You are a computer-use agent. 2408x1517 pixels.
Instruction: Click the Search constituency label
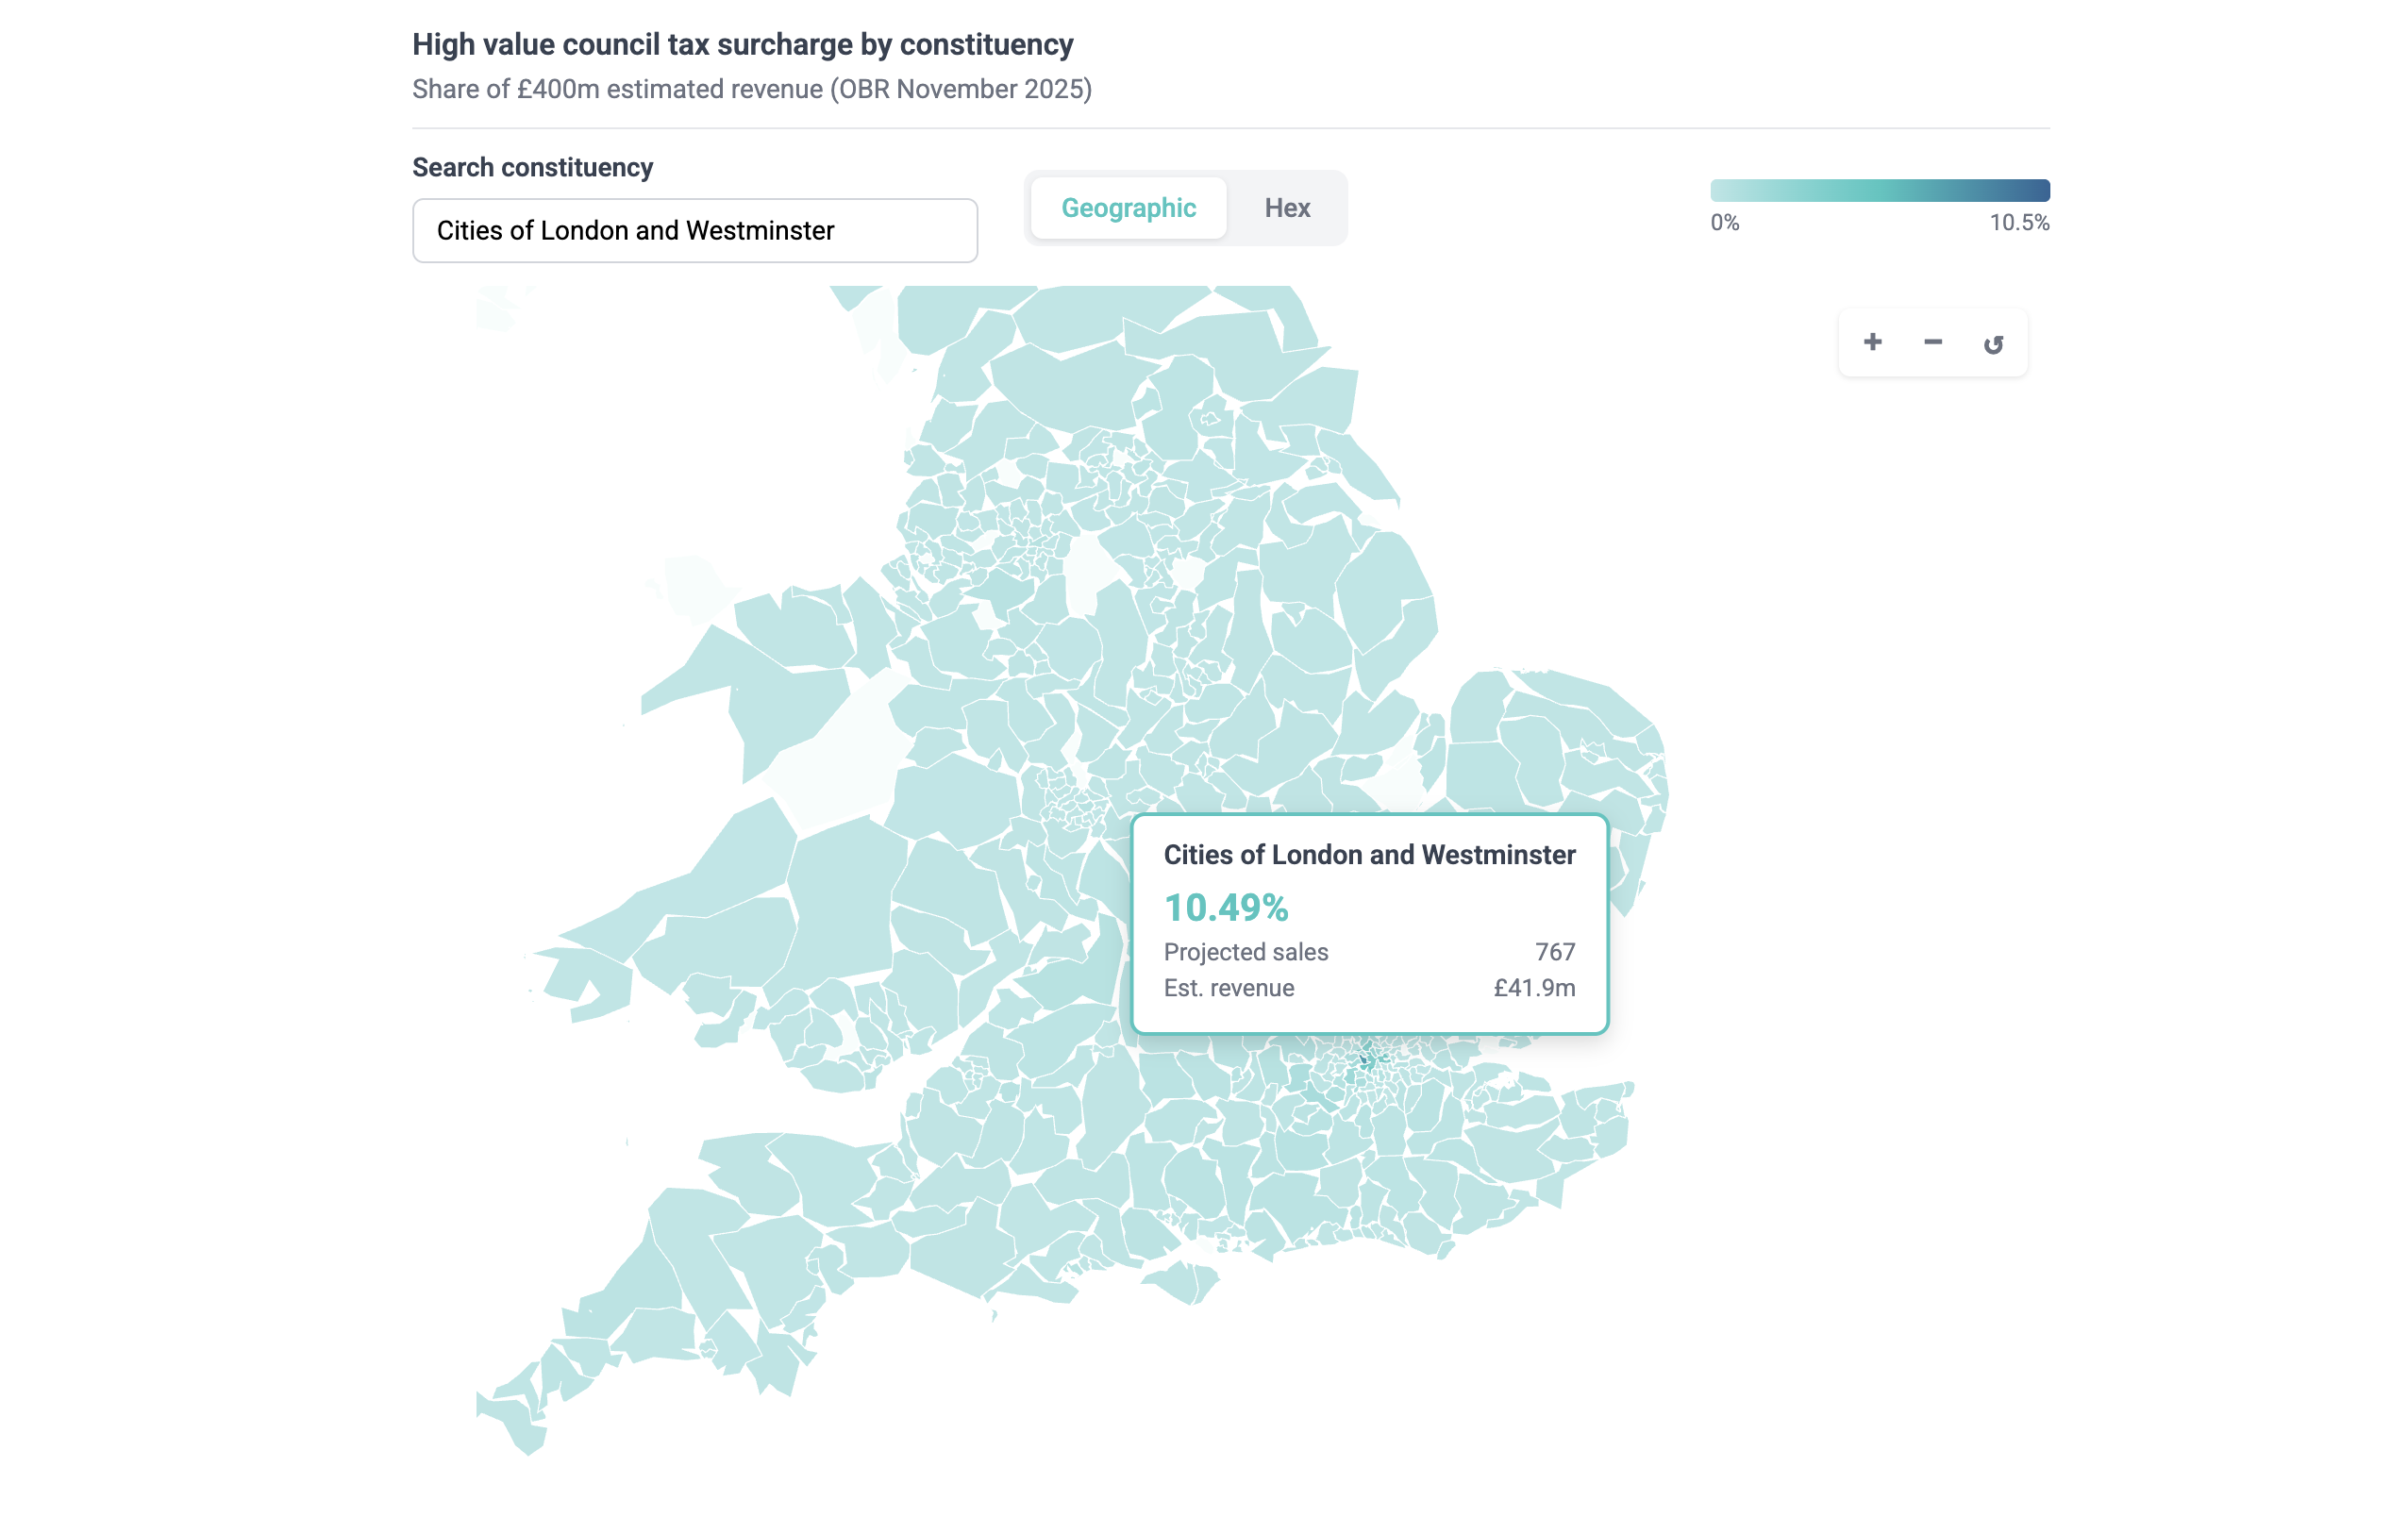pyautogui.click(x=532, y=168)
